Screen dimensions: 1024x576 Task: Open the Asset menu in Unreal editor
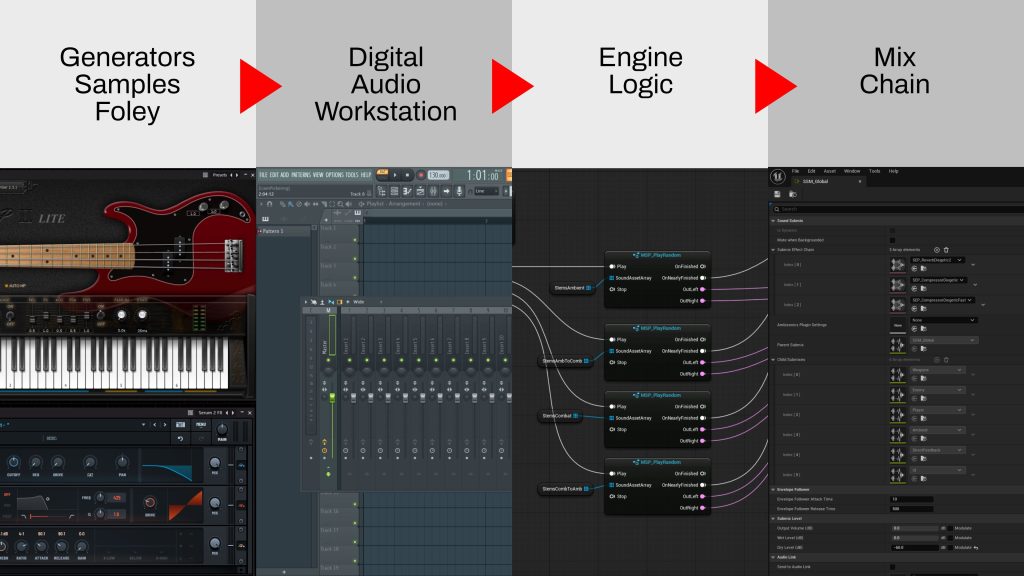pyautogui.click(x=829, y=171)
